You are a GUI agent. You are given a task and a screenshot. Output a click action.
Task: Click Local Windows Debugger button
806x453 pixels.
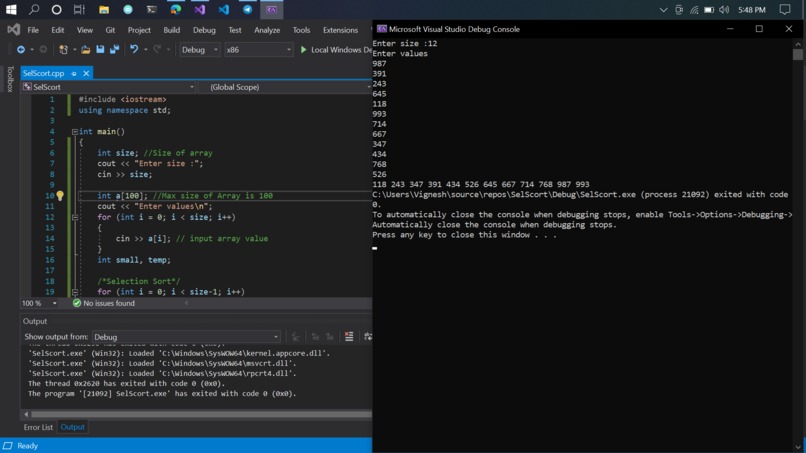(x=335, y=49)
